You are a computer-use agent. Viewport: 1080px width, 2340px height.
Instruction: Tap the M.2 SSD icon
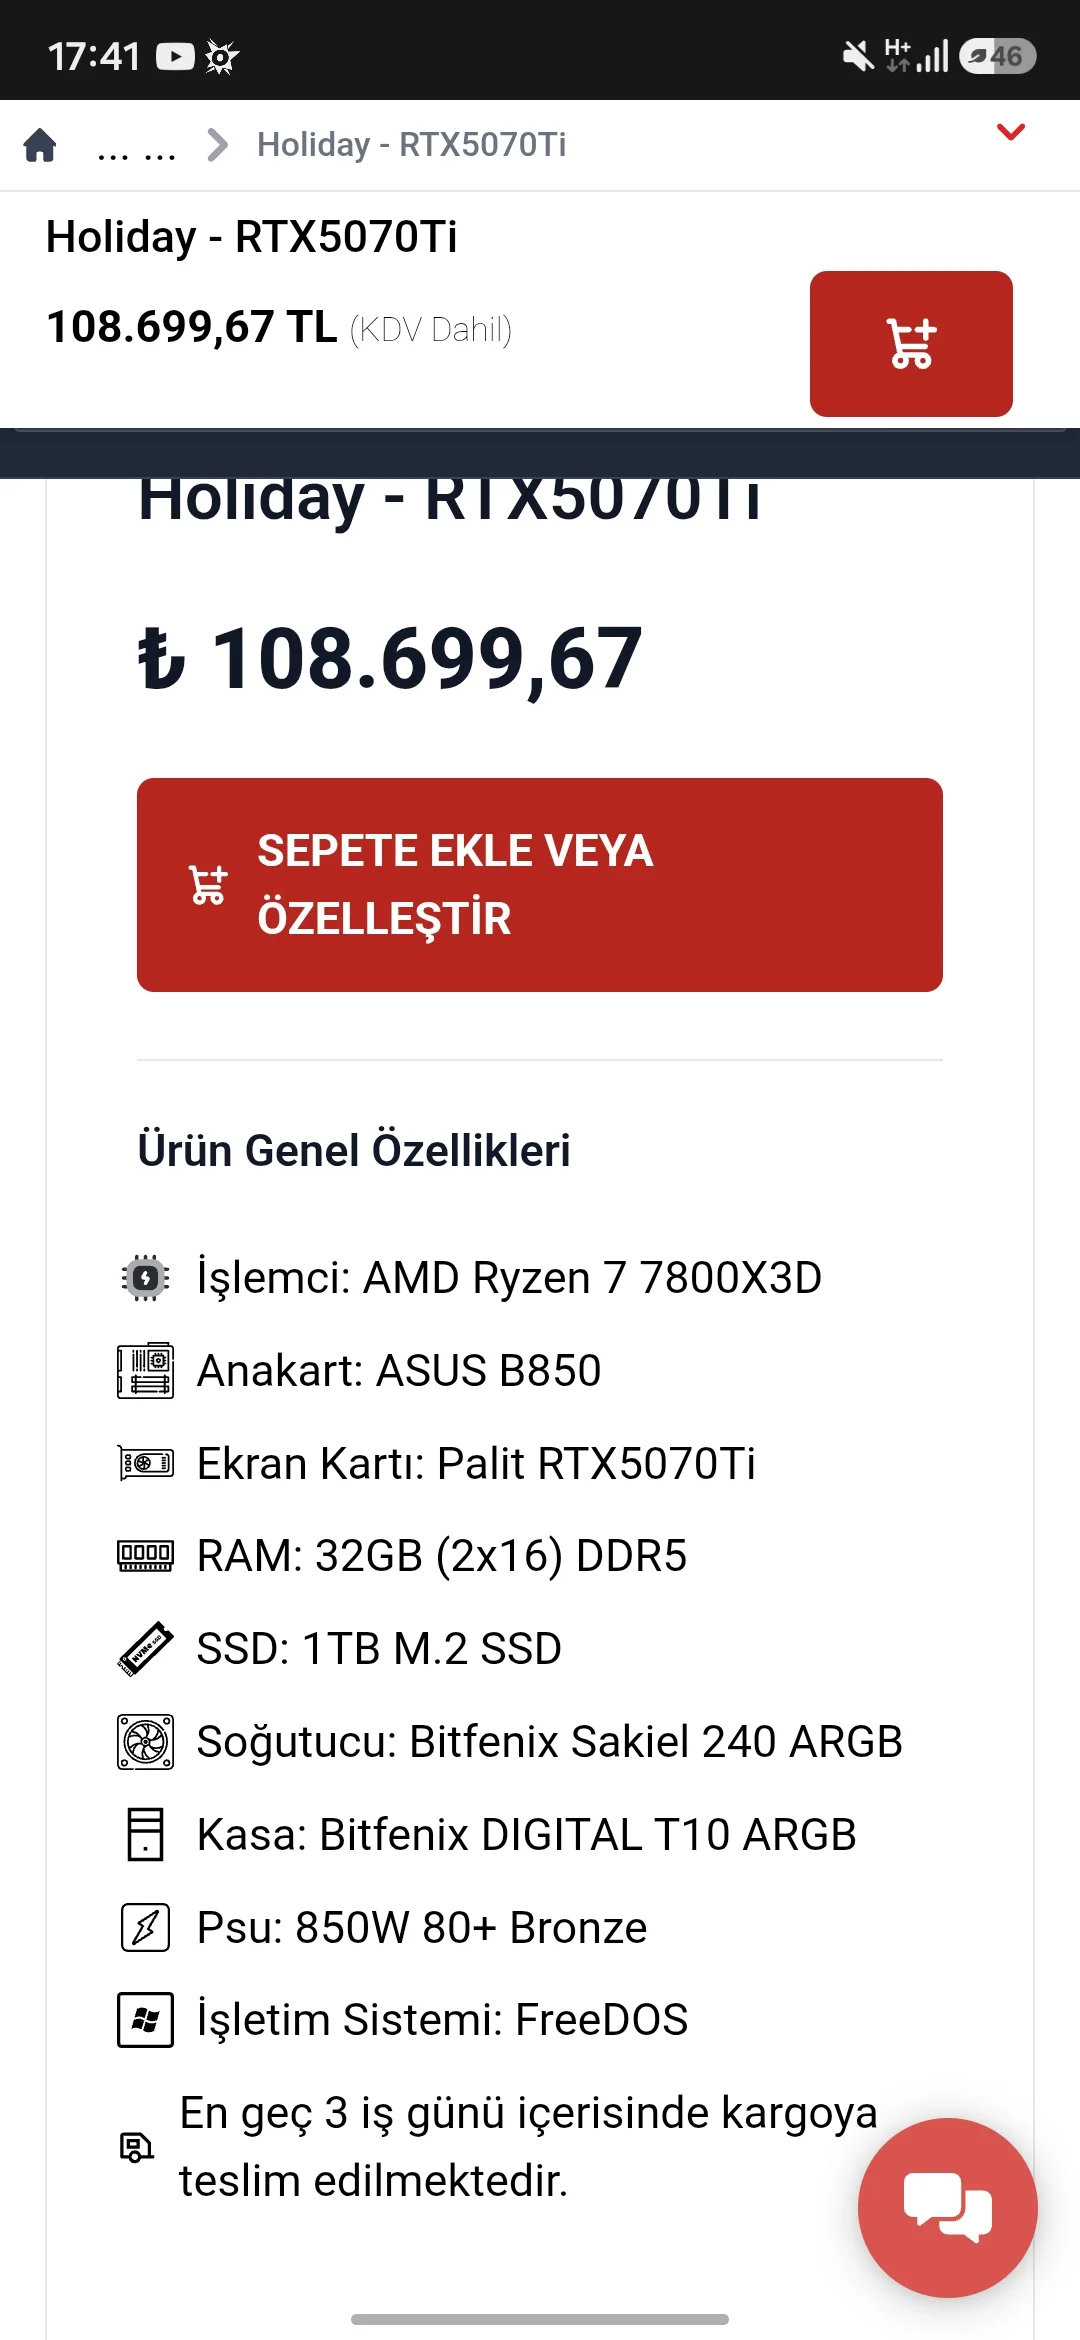tap(145, 1649)
